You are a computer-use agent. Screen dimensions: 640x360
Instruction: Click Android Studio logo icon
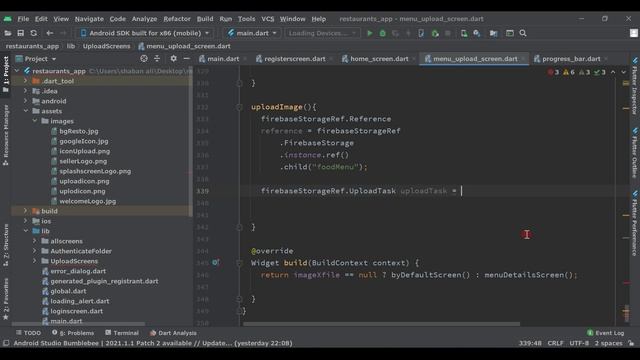click(x=7, y=19)
